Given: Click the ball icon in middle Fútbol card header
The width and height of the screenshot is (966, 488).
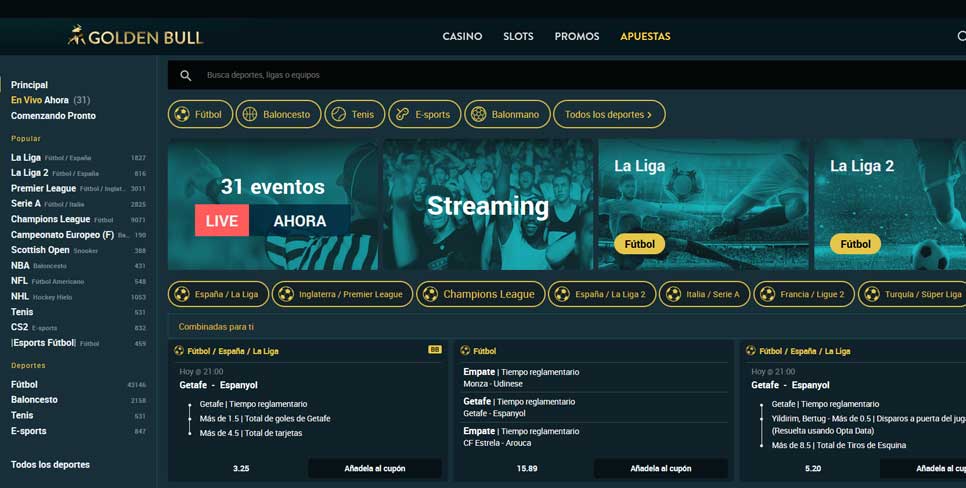Looking at the screenshot, I should pyautogui.click(x=465, y=350).
